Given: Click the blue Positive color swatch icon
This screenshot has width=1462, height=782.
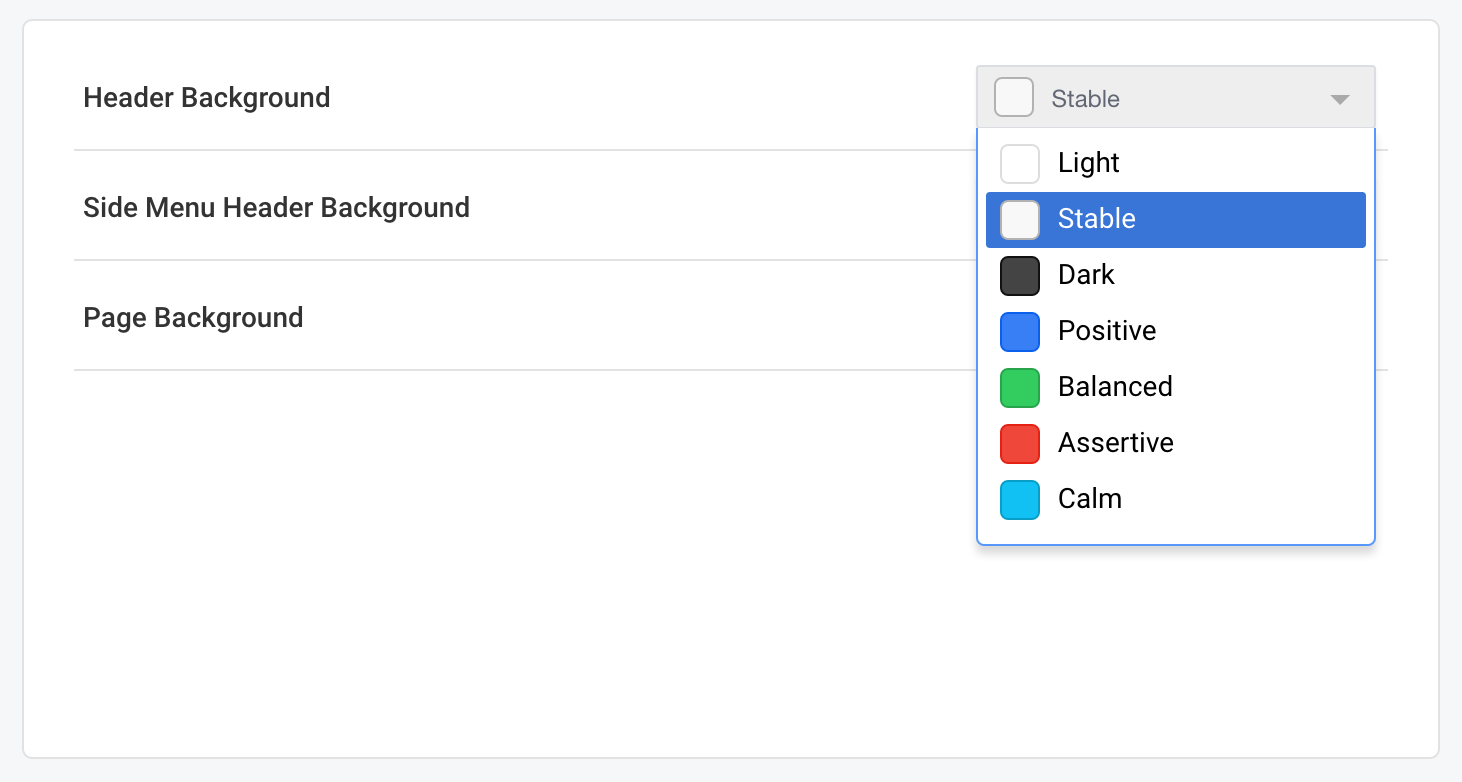Looking at the screenshot, I should [1019, 331].
